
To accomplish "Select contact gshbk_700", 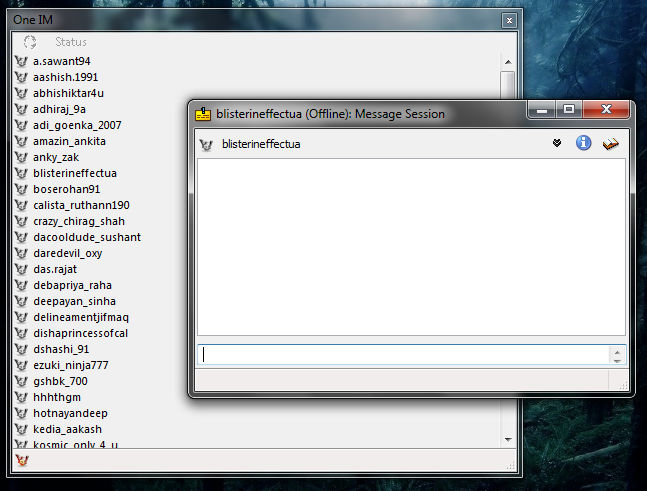I will point(60,381).
